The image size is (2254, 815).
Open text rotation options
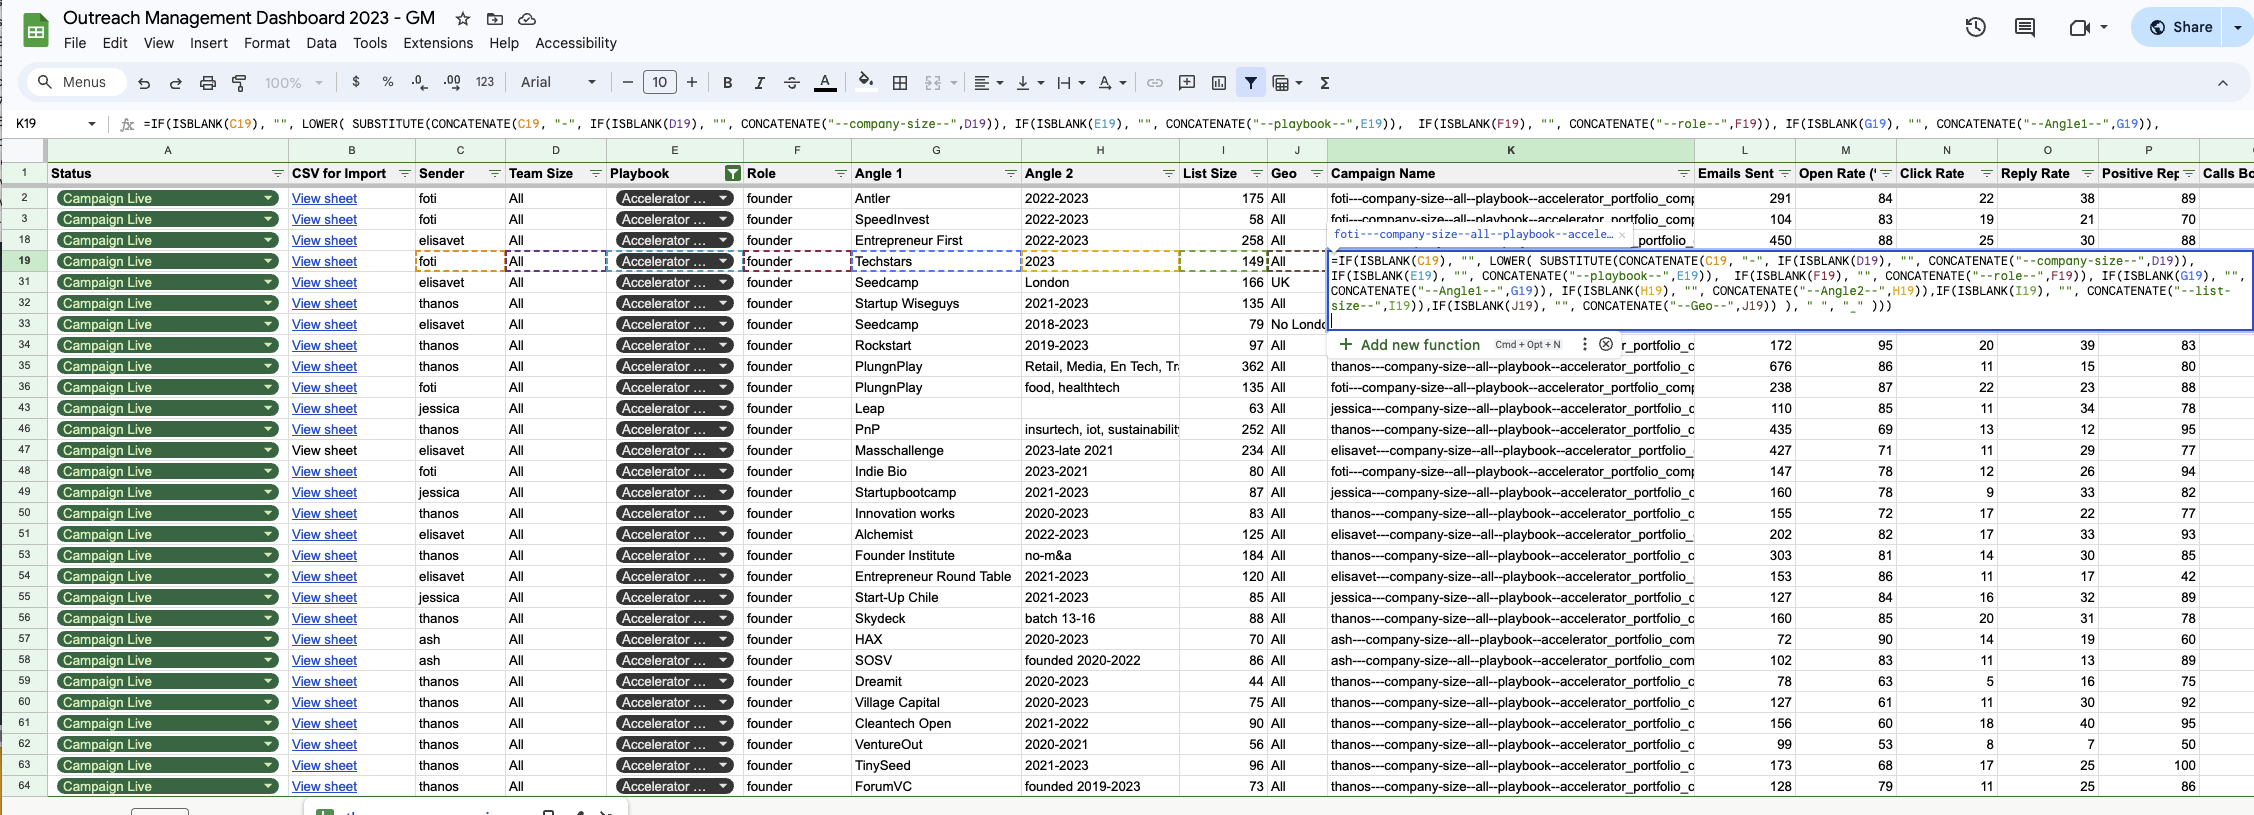pyautogui.click(x=1112, y=83)
